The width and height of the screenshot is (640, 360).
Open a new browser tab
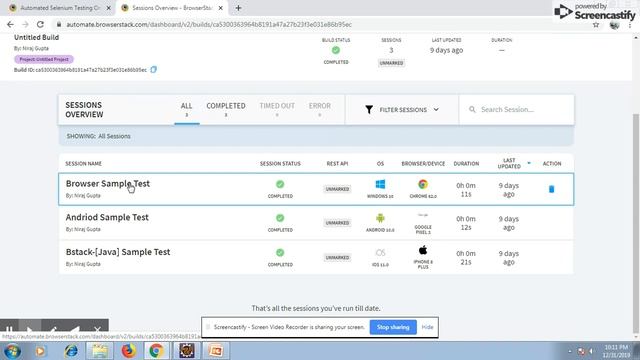(238, 8)
